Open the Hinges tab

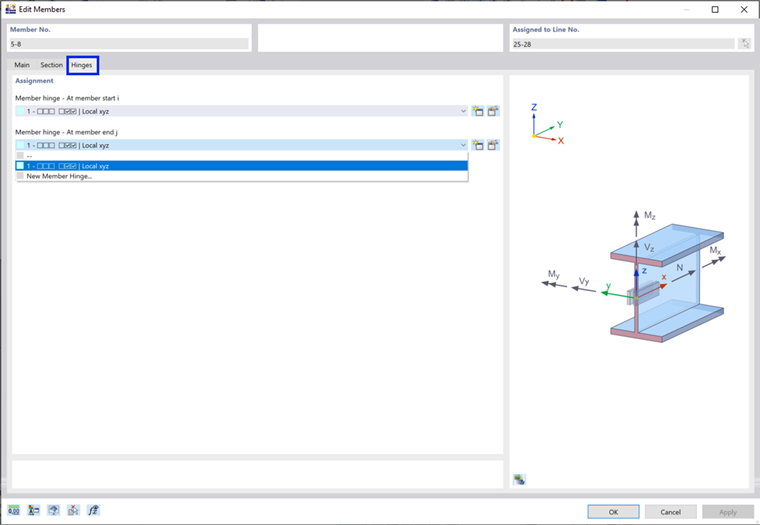[81, 65]
